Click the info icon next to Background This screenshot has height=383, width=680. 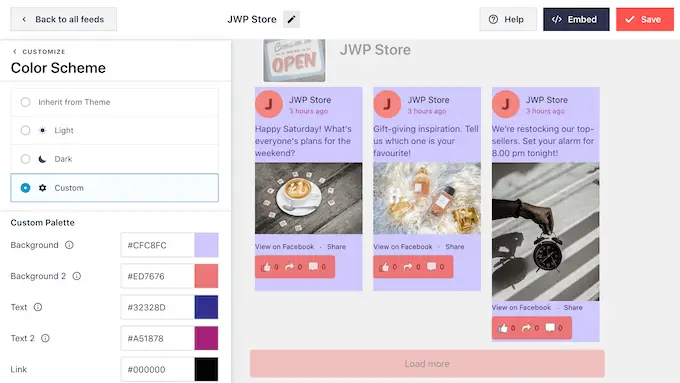point(69,245)
